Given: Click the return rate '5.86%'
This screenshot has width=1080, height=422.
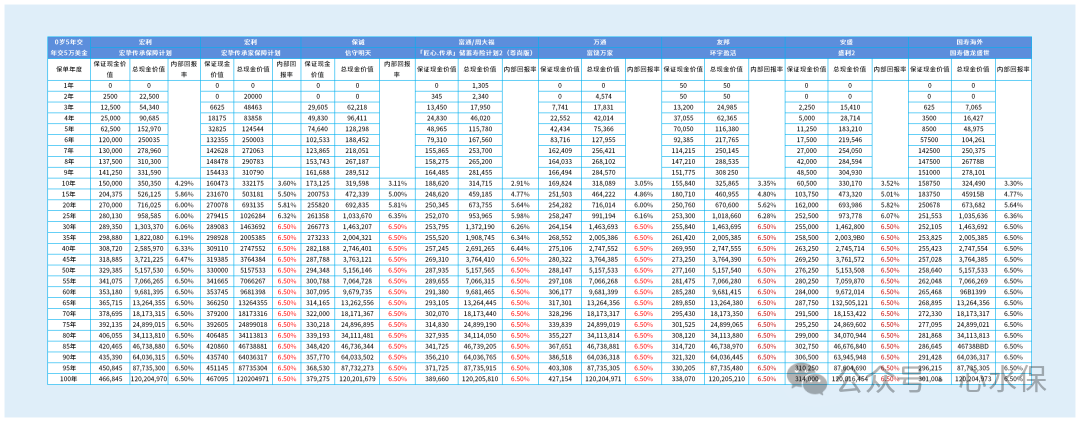Looking at the screenshot, I should point(185,196).
